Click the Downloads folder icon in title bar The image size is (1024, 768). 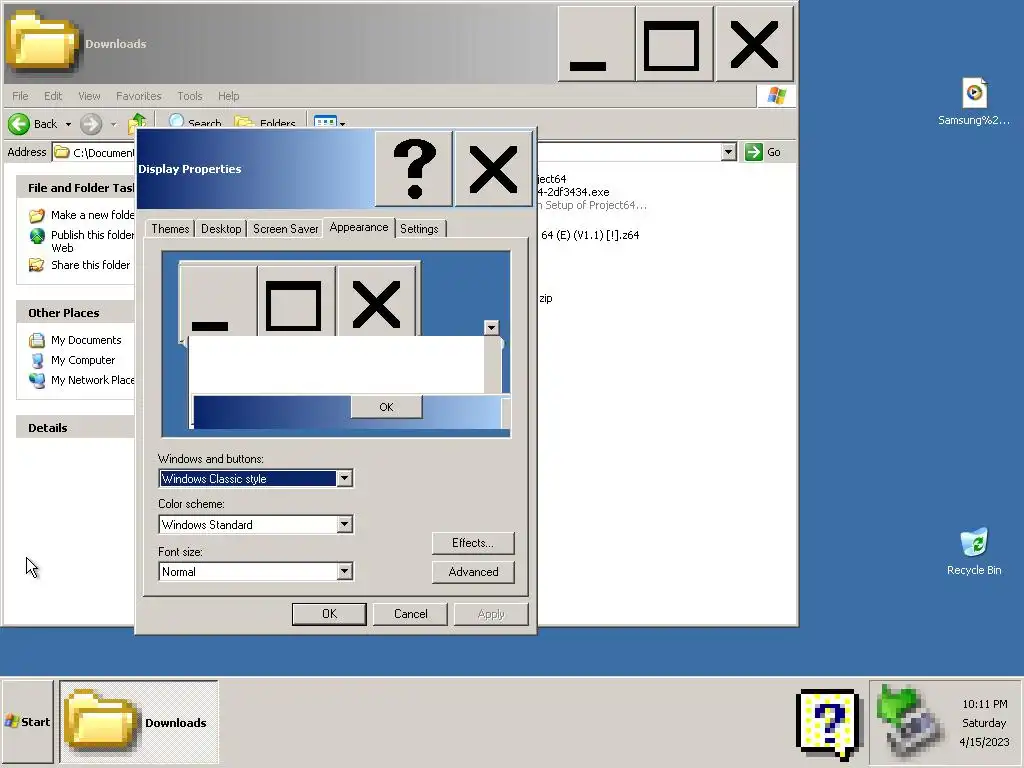coord(42,42)
